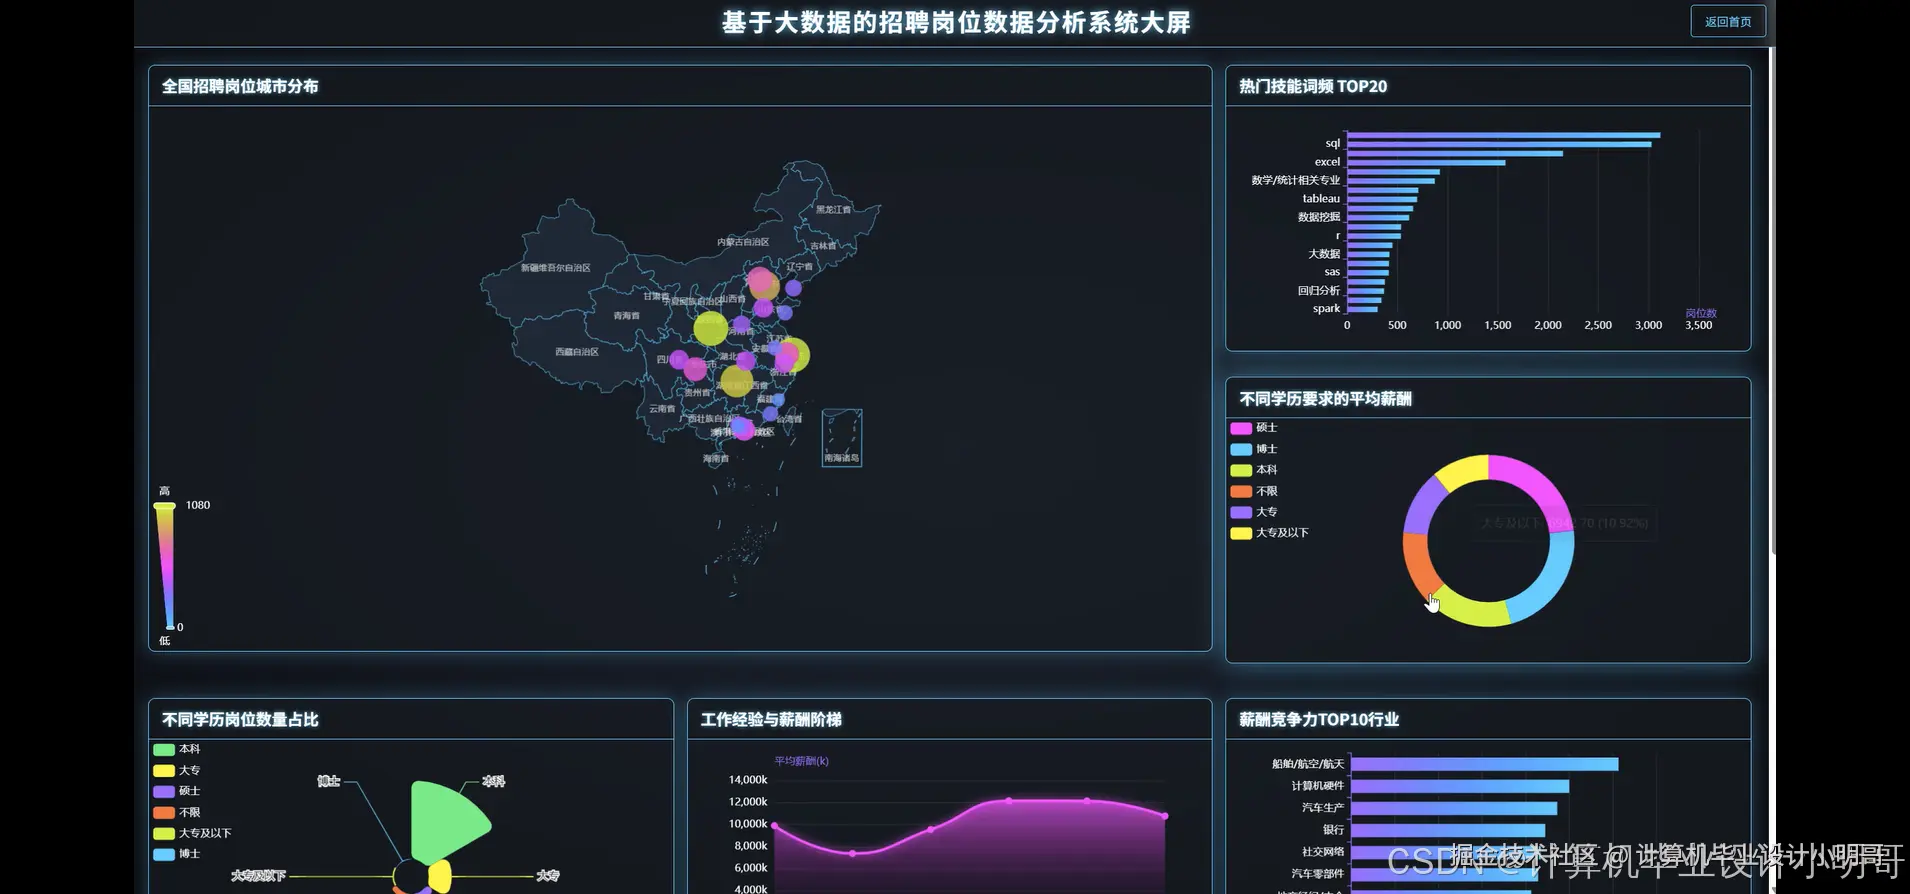Image resolution: width=1910 pixels, height=894 pixels.
Task: Toggle 大专 legend in 岗位数量占比 chart
Action: pos(177,770)
